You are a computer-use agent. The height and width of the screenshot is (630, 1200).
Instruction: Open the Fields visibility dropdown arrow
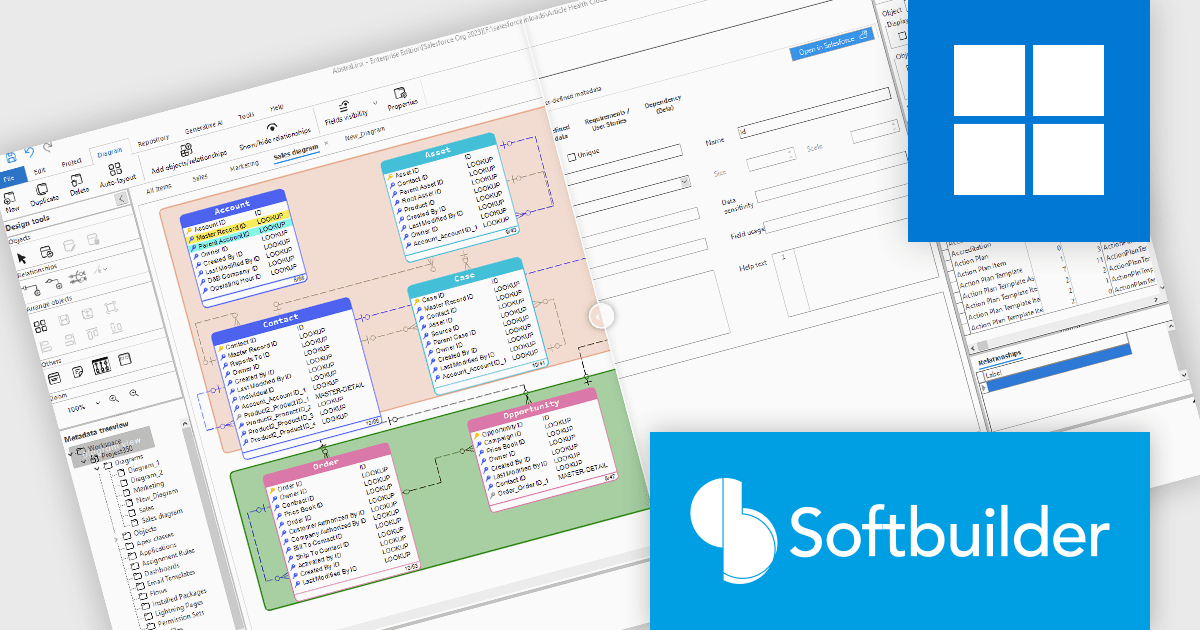pyautogui.click(x=375, y=103)
